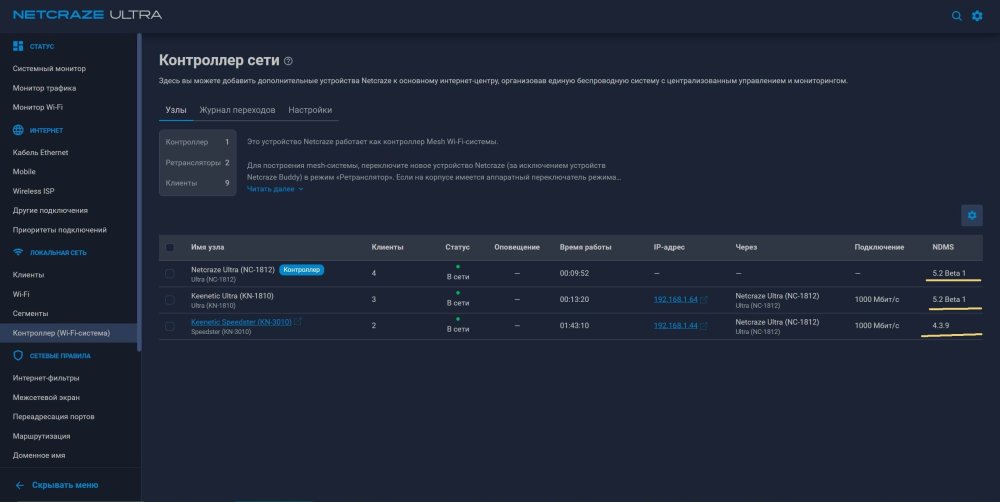Open Клиенты page in sidebar
The image size is (1000, 502).
coord(29,275)
